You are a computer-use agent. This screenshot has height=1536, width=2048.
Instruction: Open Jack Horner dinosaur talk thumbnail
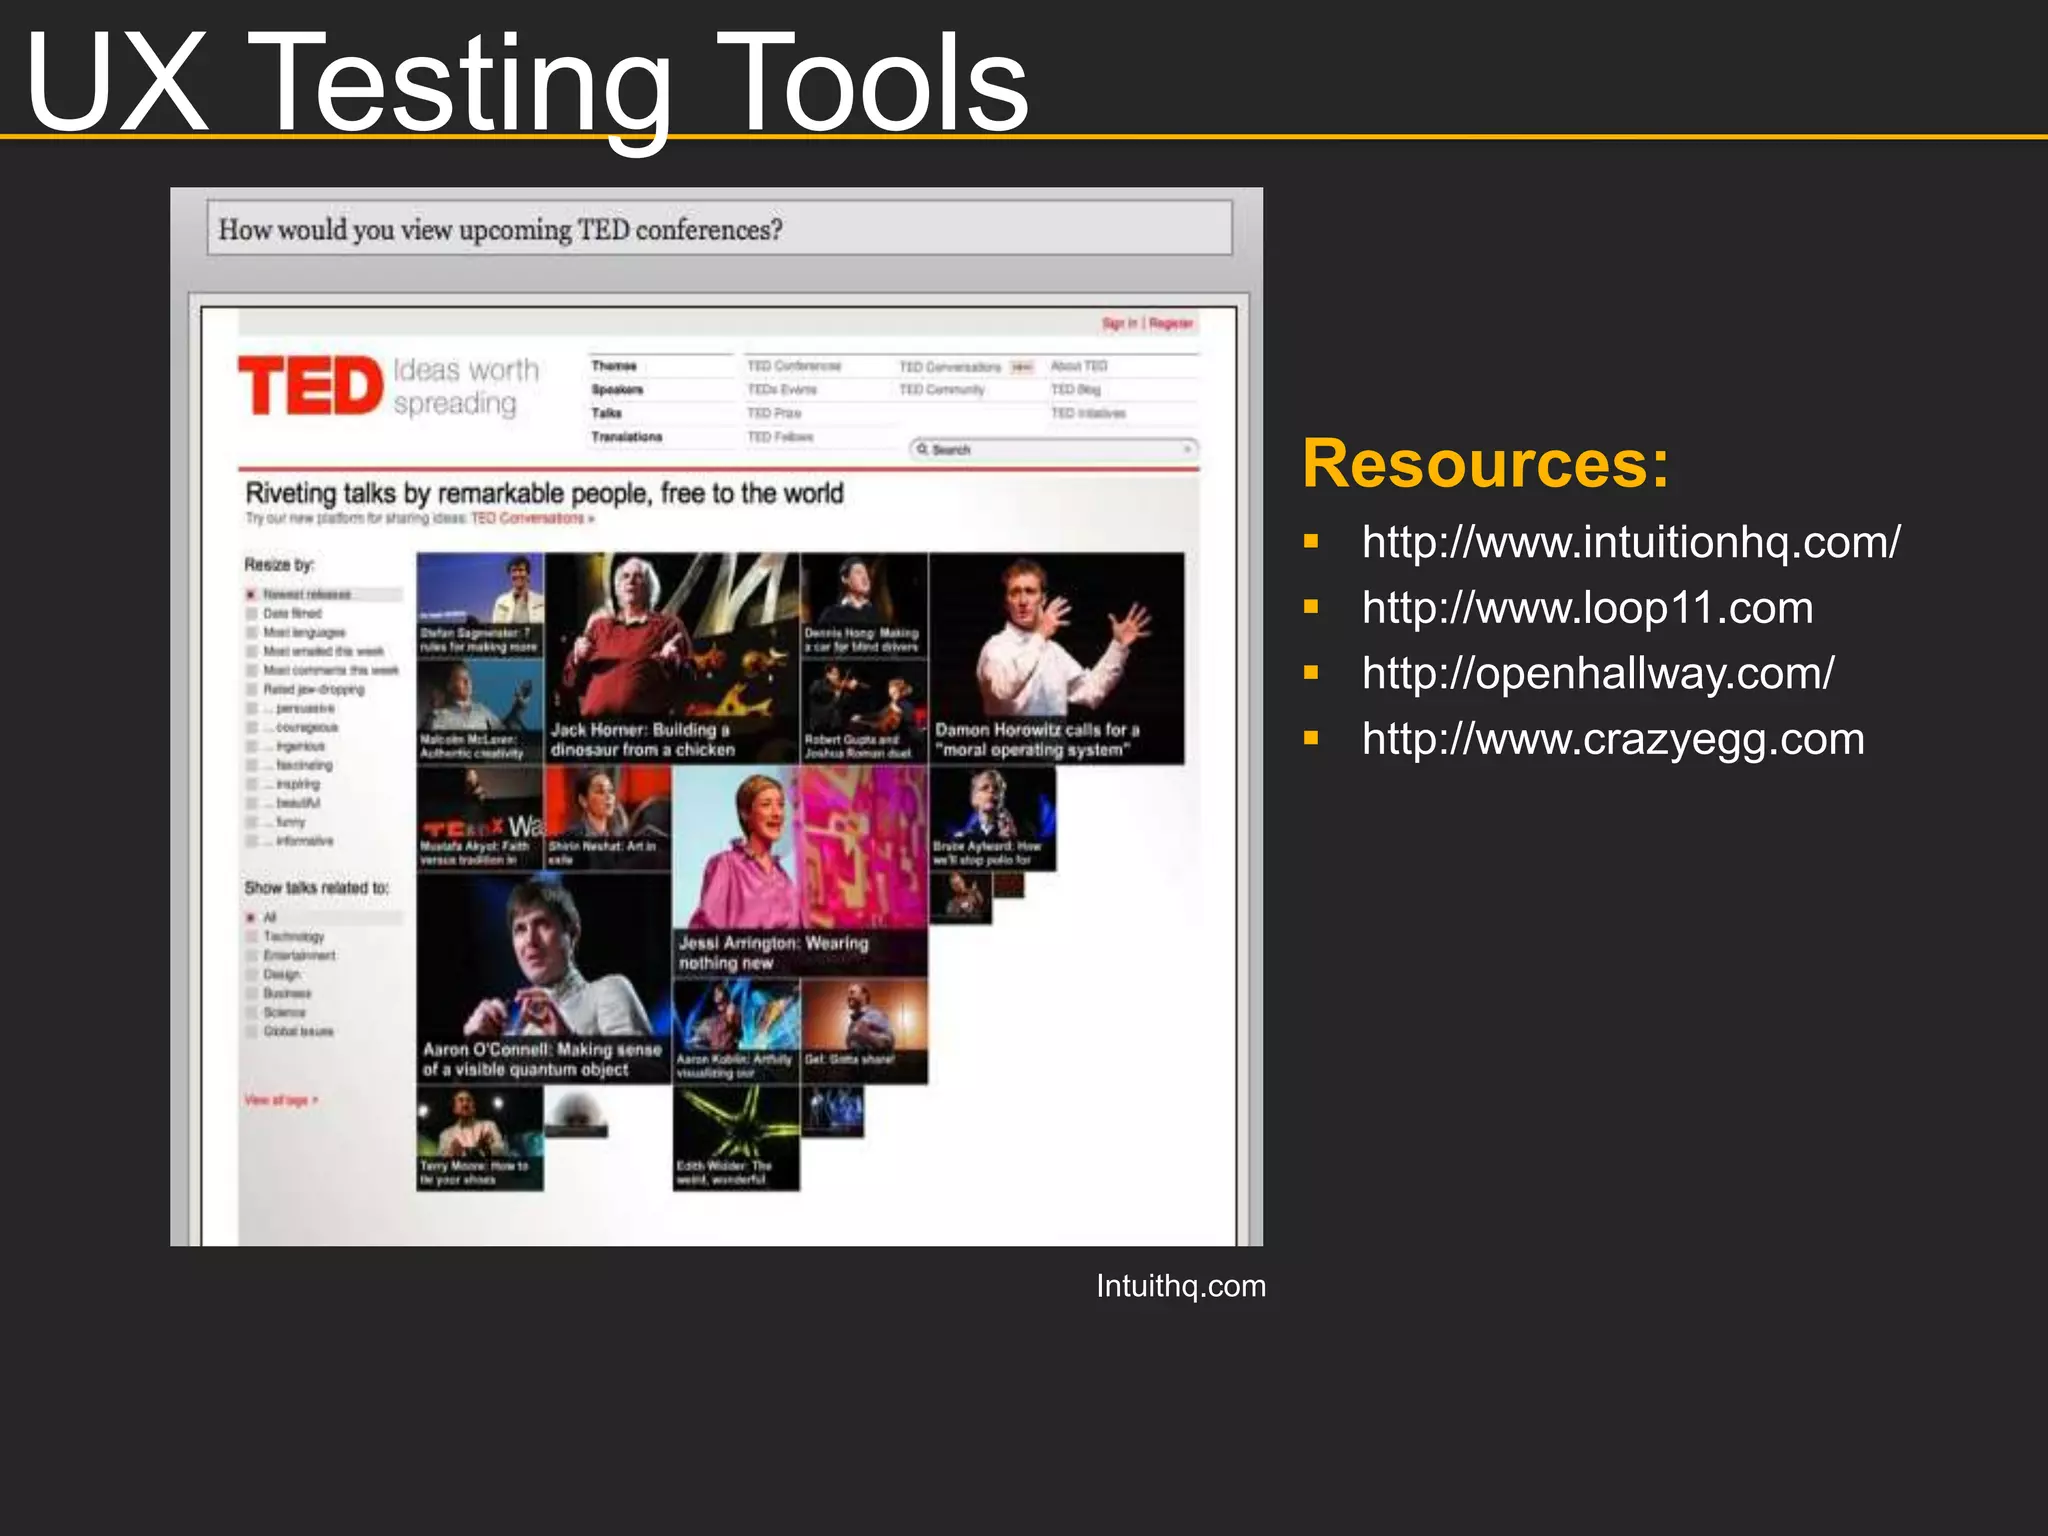pos(672,659)
